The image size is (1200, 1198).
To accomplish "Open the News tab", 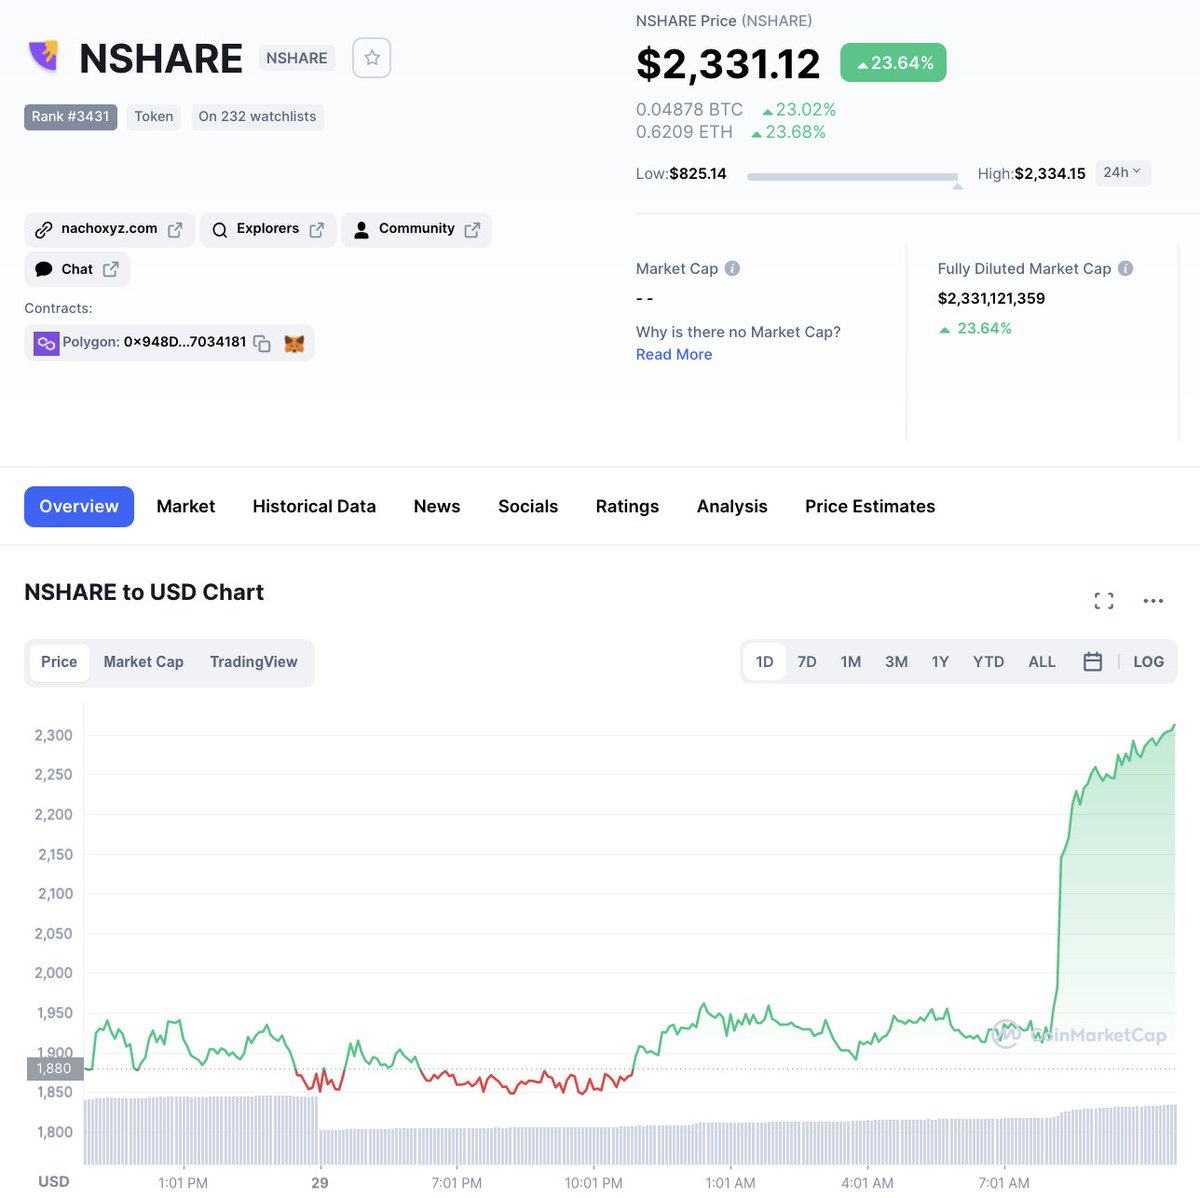I will click(437, 506).
